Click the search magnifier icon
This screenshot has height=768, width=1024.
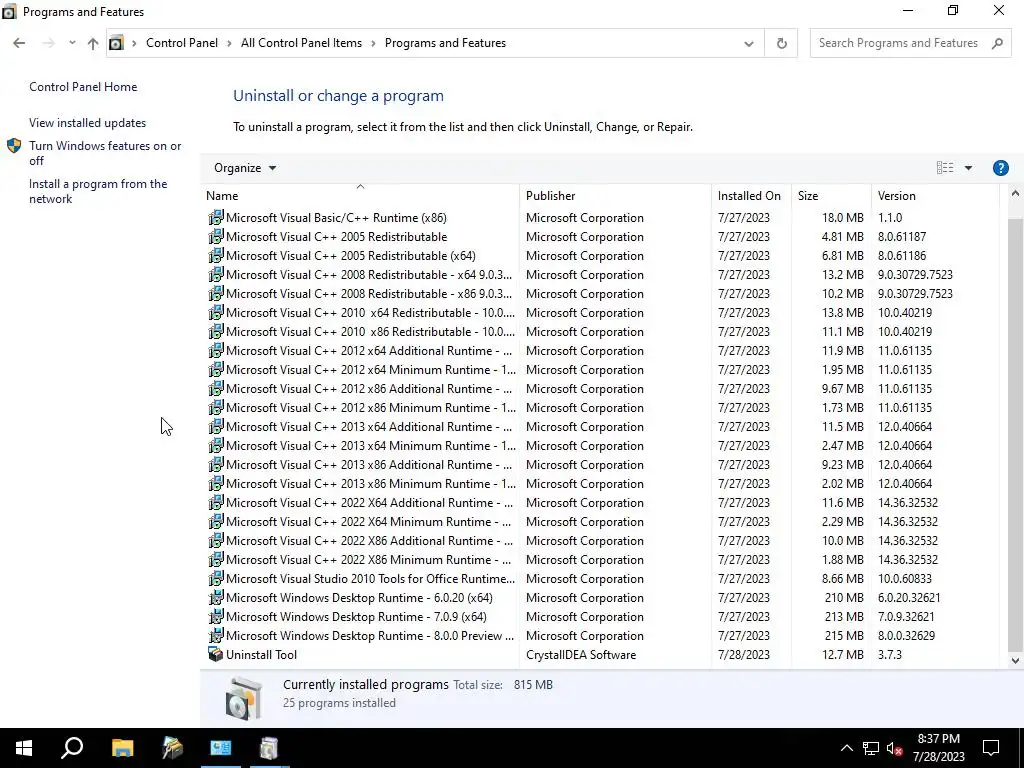point(997,43)
